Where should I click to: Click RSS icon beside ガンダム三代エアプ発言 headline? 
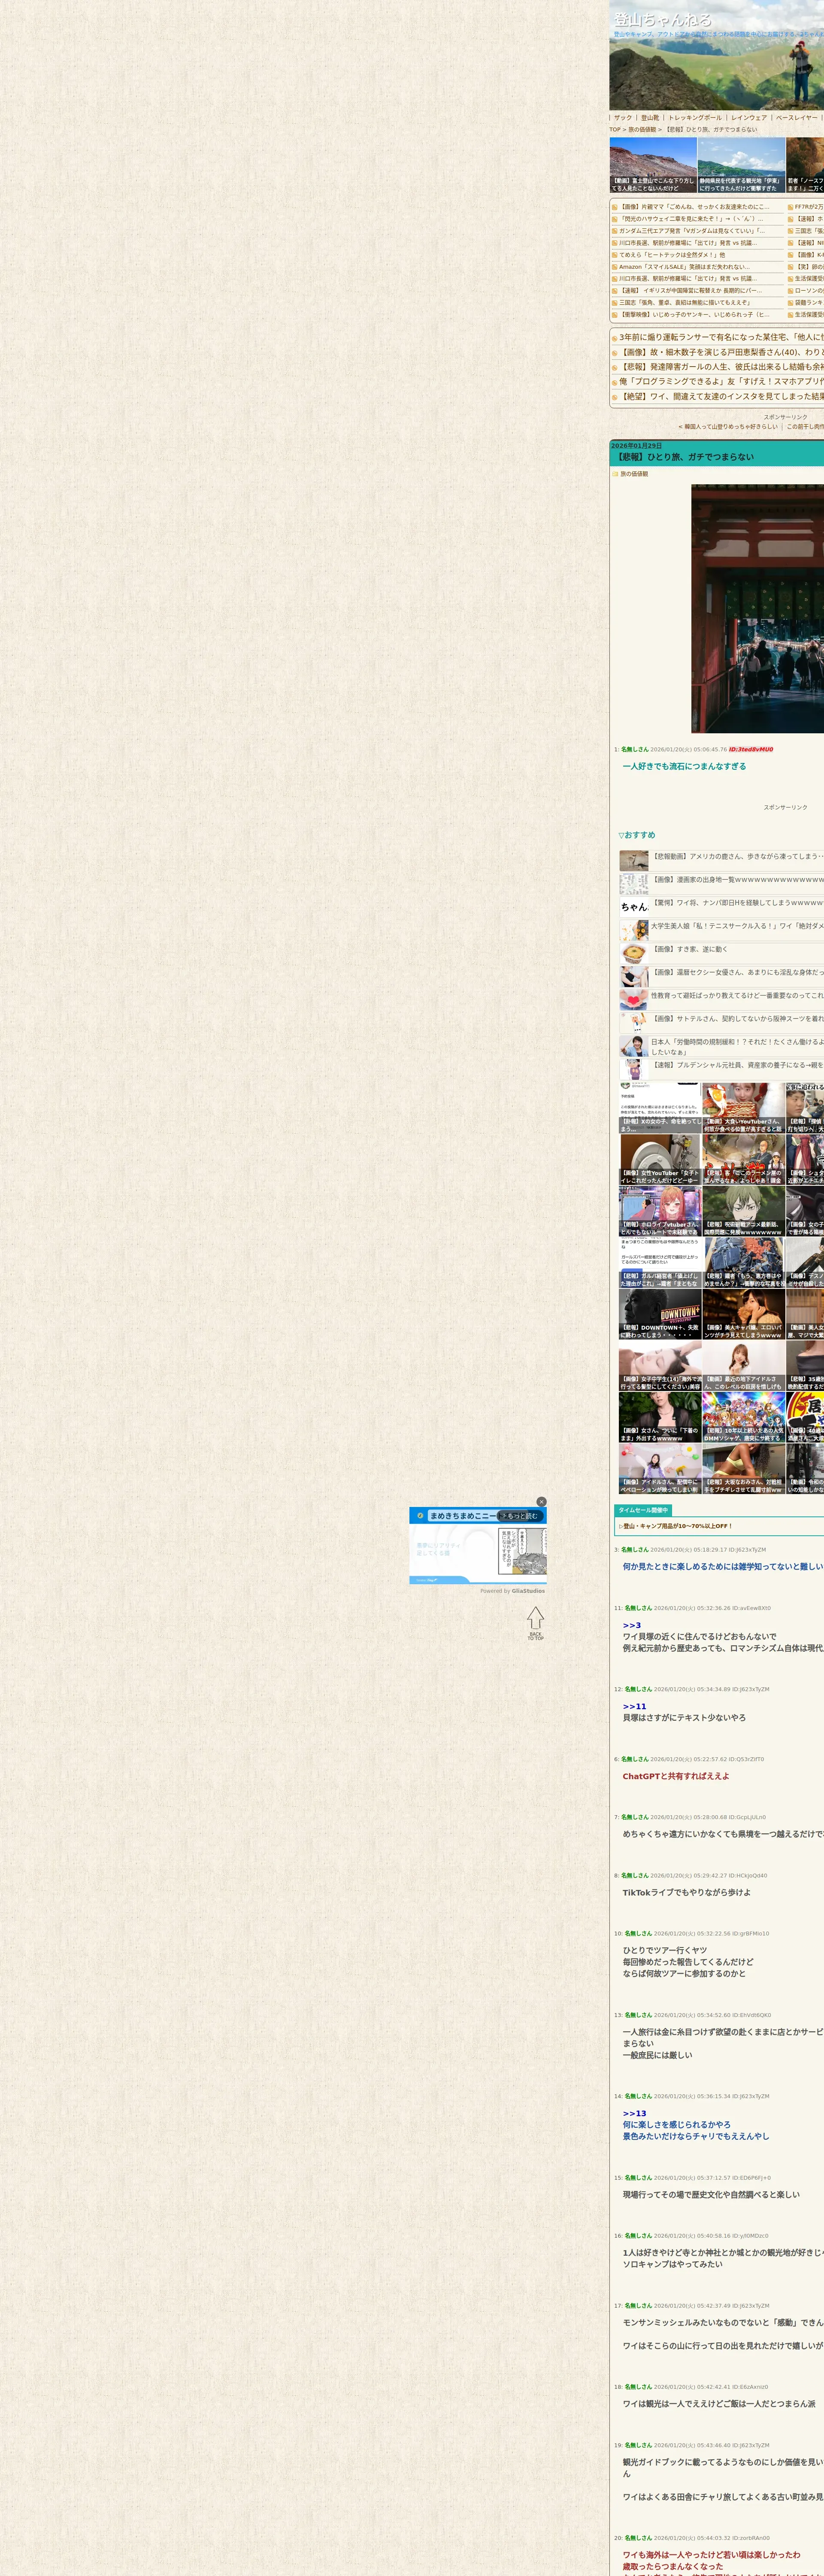point(615,231)
